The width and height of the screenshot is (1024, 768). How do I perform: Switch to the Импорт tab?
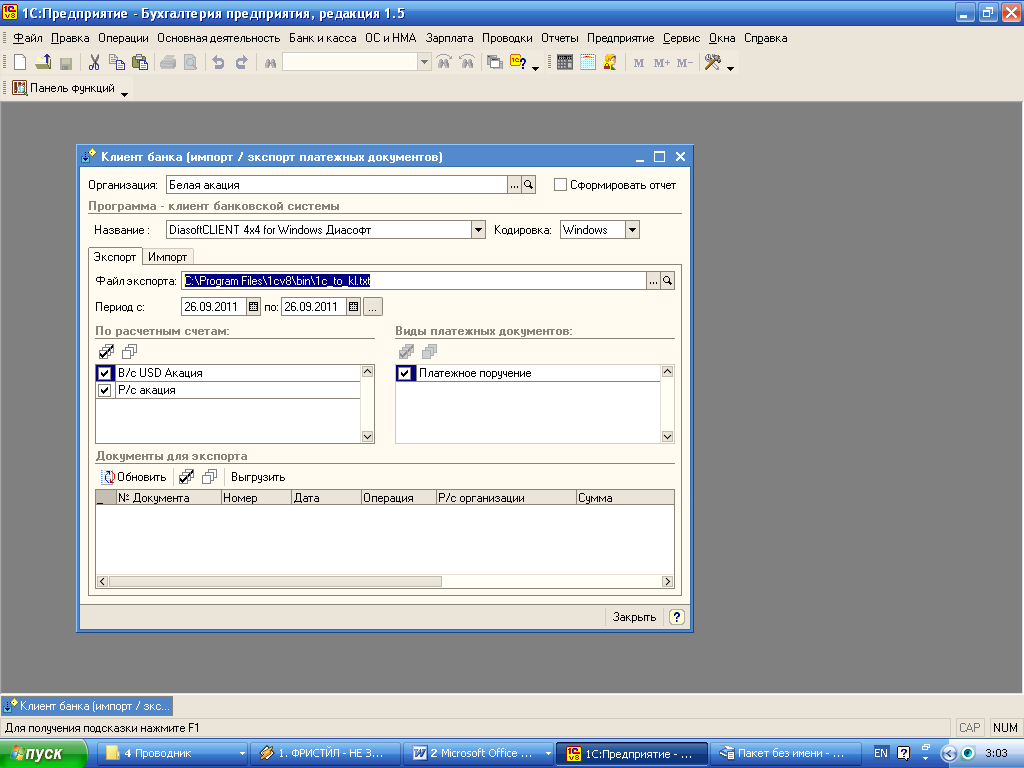[167, 257]
